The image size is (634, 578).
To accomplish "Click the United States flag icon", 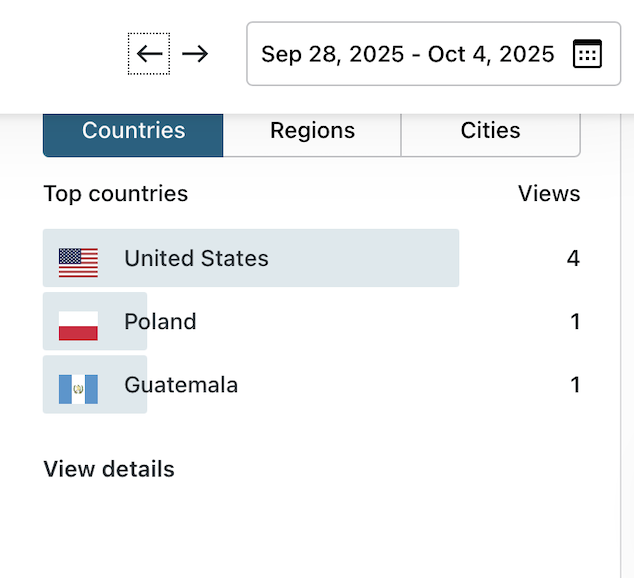I will [x=78, y=260].
